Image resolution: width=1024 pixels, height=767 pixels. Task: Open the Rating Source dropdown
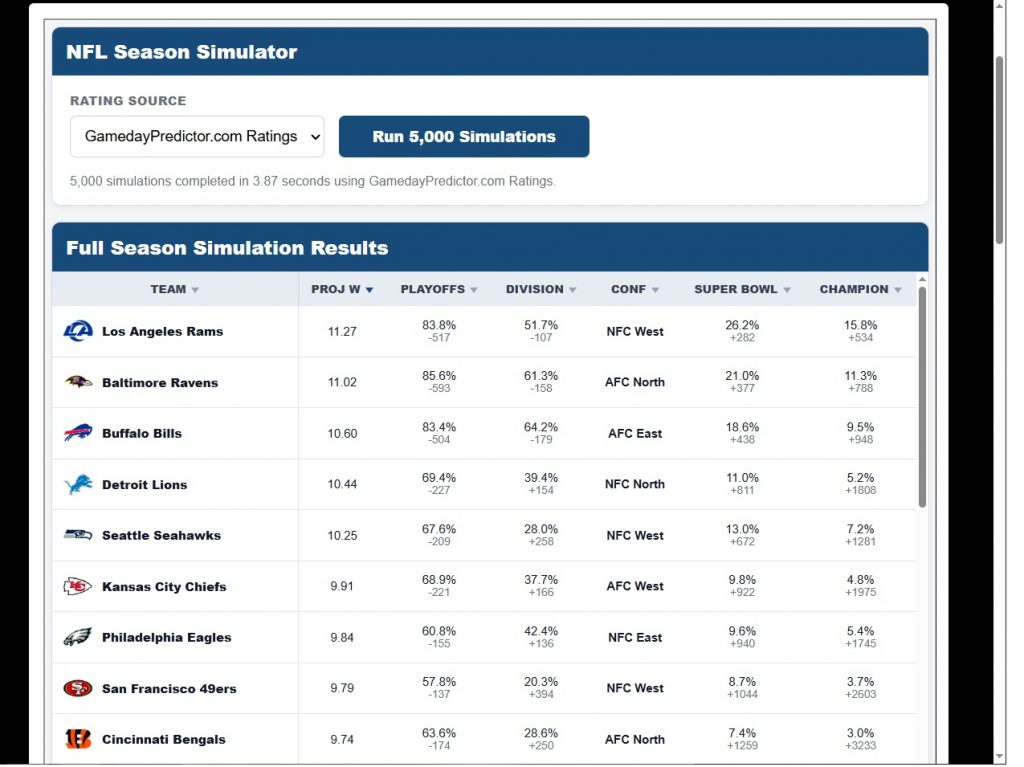[x=197, y=137]
